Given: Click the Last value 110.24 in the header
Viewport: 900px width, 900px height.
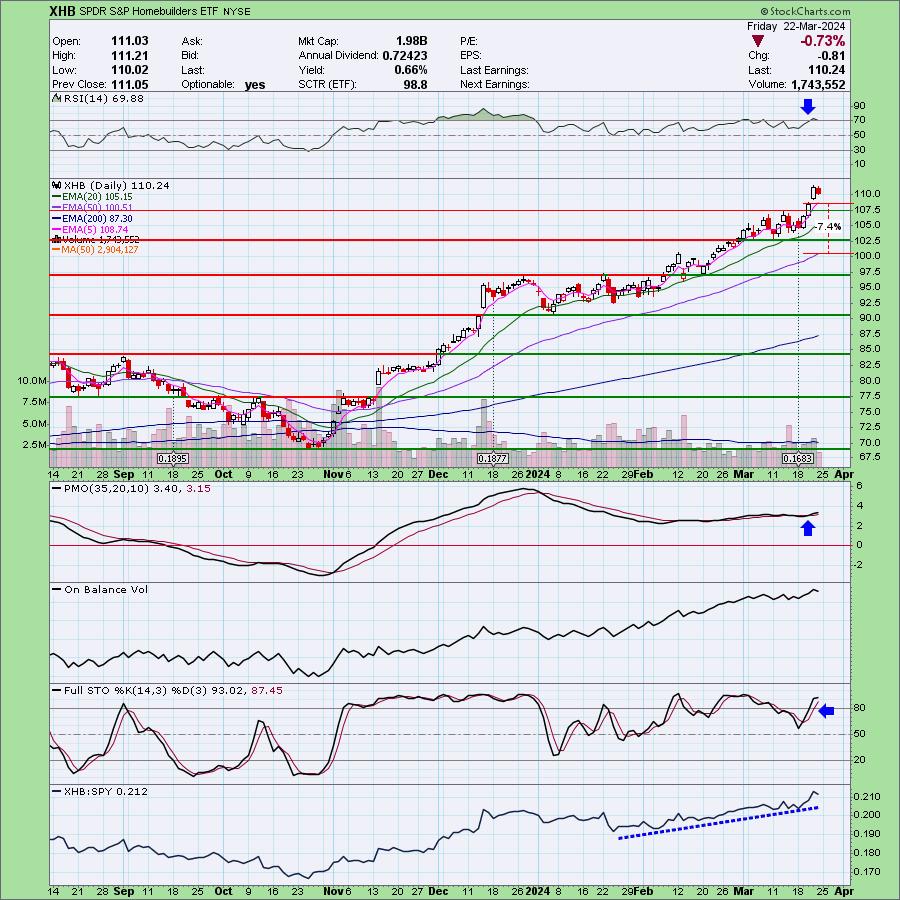Looking at the screenshot, I should pyautogui.click(x=827, y=70).
